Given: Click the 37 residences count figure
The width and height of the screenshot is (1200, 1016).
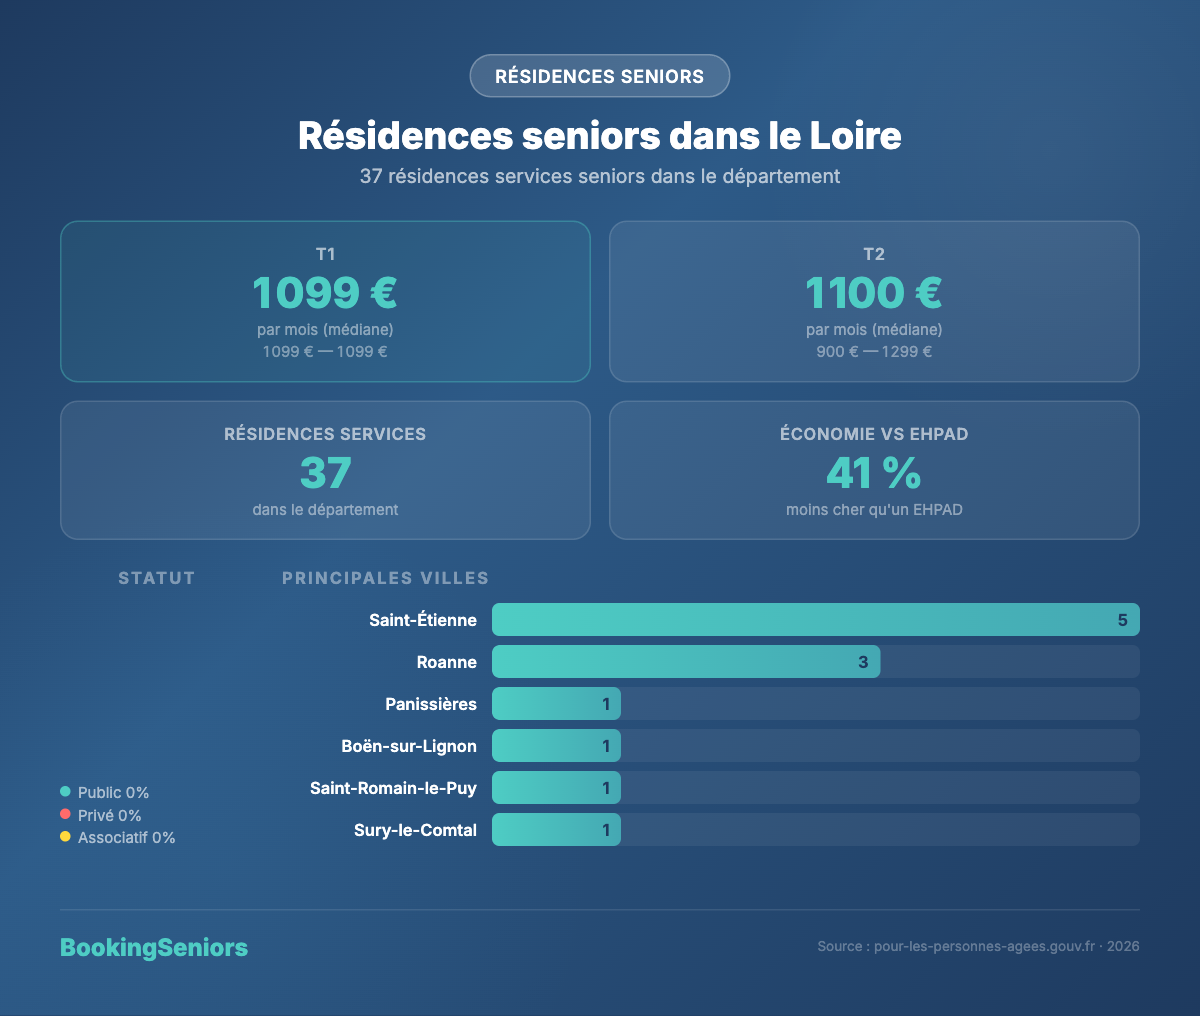Looking at the screenshot, I should [325, 473].
